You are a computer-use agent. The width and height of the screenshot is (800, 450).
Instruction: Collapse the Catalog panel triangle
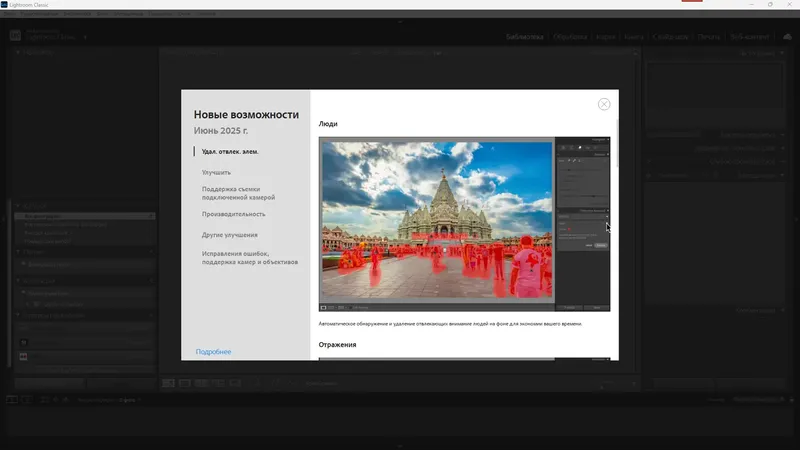(x=18, y=206)
